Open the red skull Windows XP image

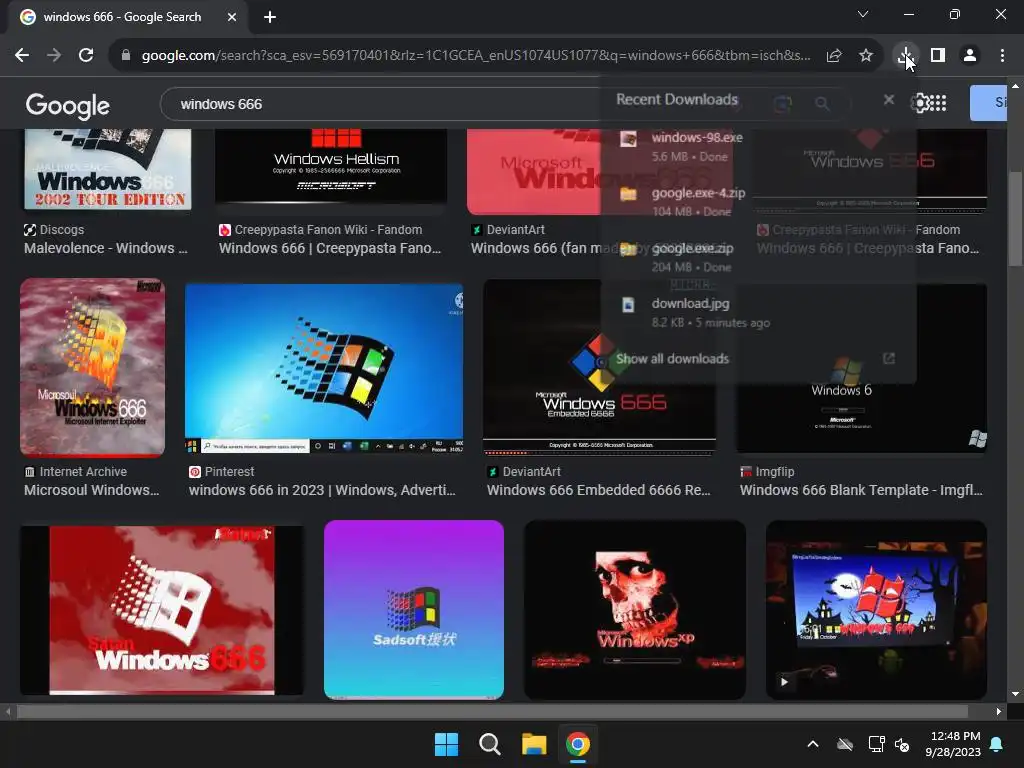click(635, 610)
